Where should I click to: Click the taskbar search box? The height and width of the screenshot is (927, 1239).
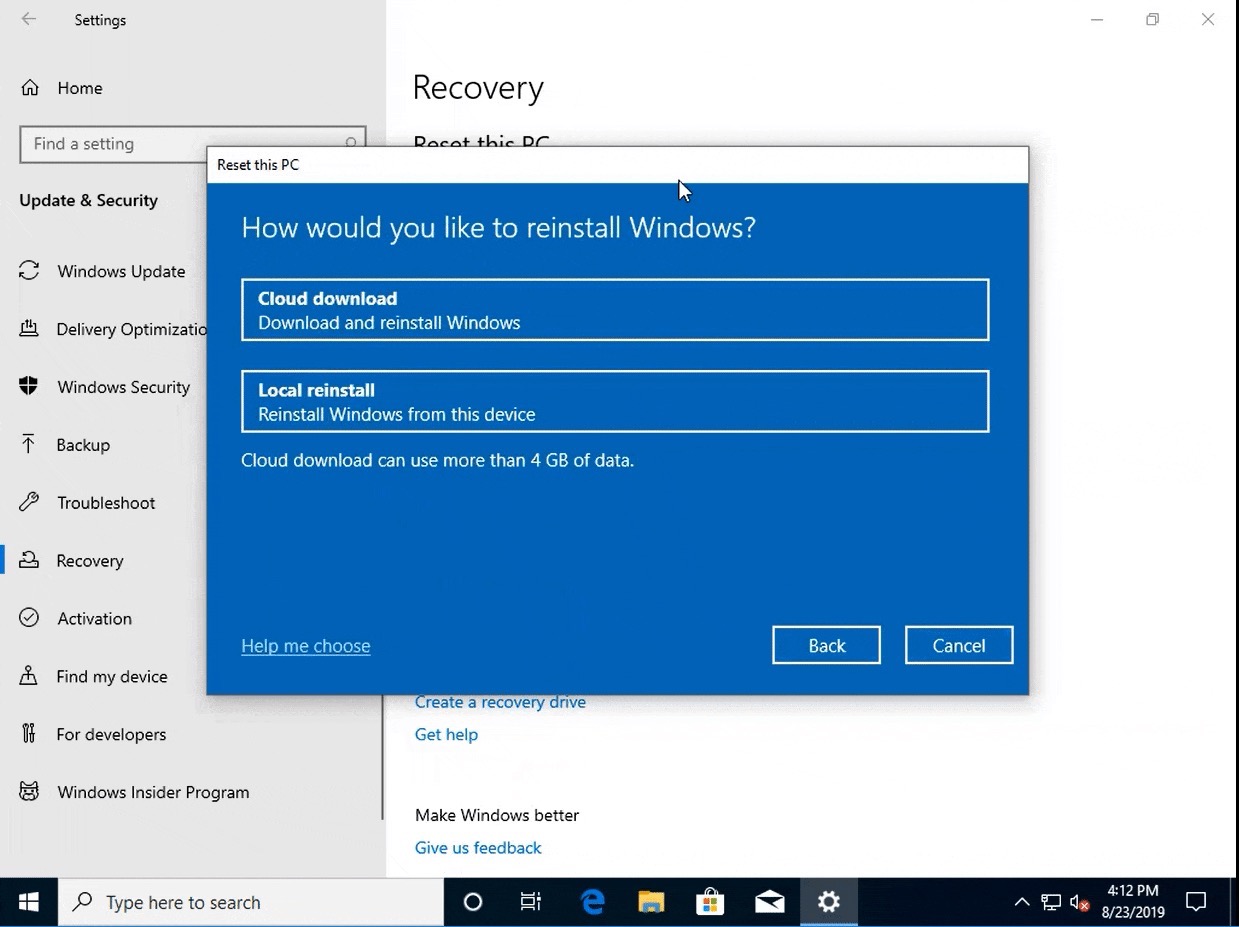click(x=250, y=902)
